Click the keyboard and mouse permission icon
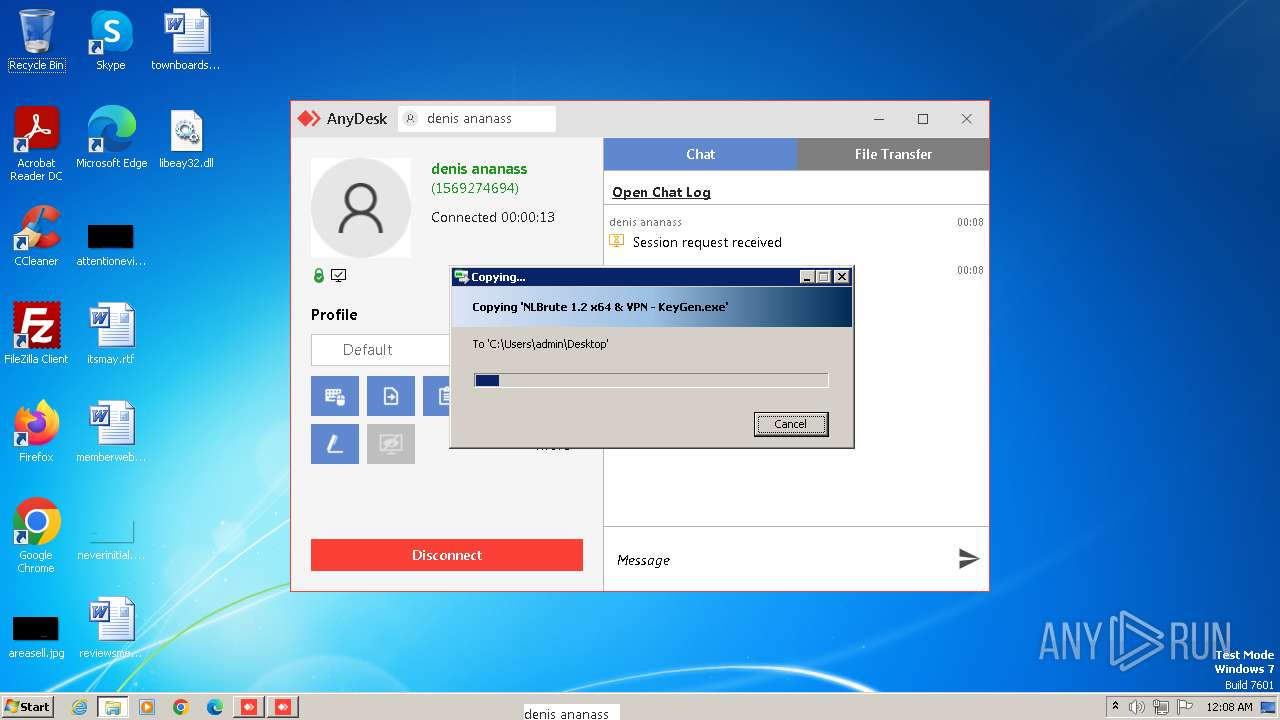 [335, 396]
